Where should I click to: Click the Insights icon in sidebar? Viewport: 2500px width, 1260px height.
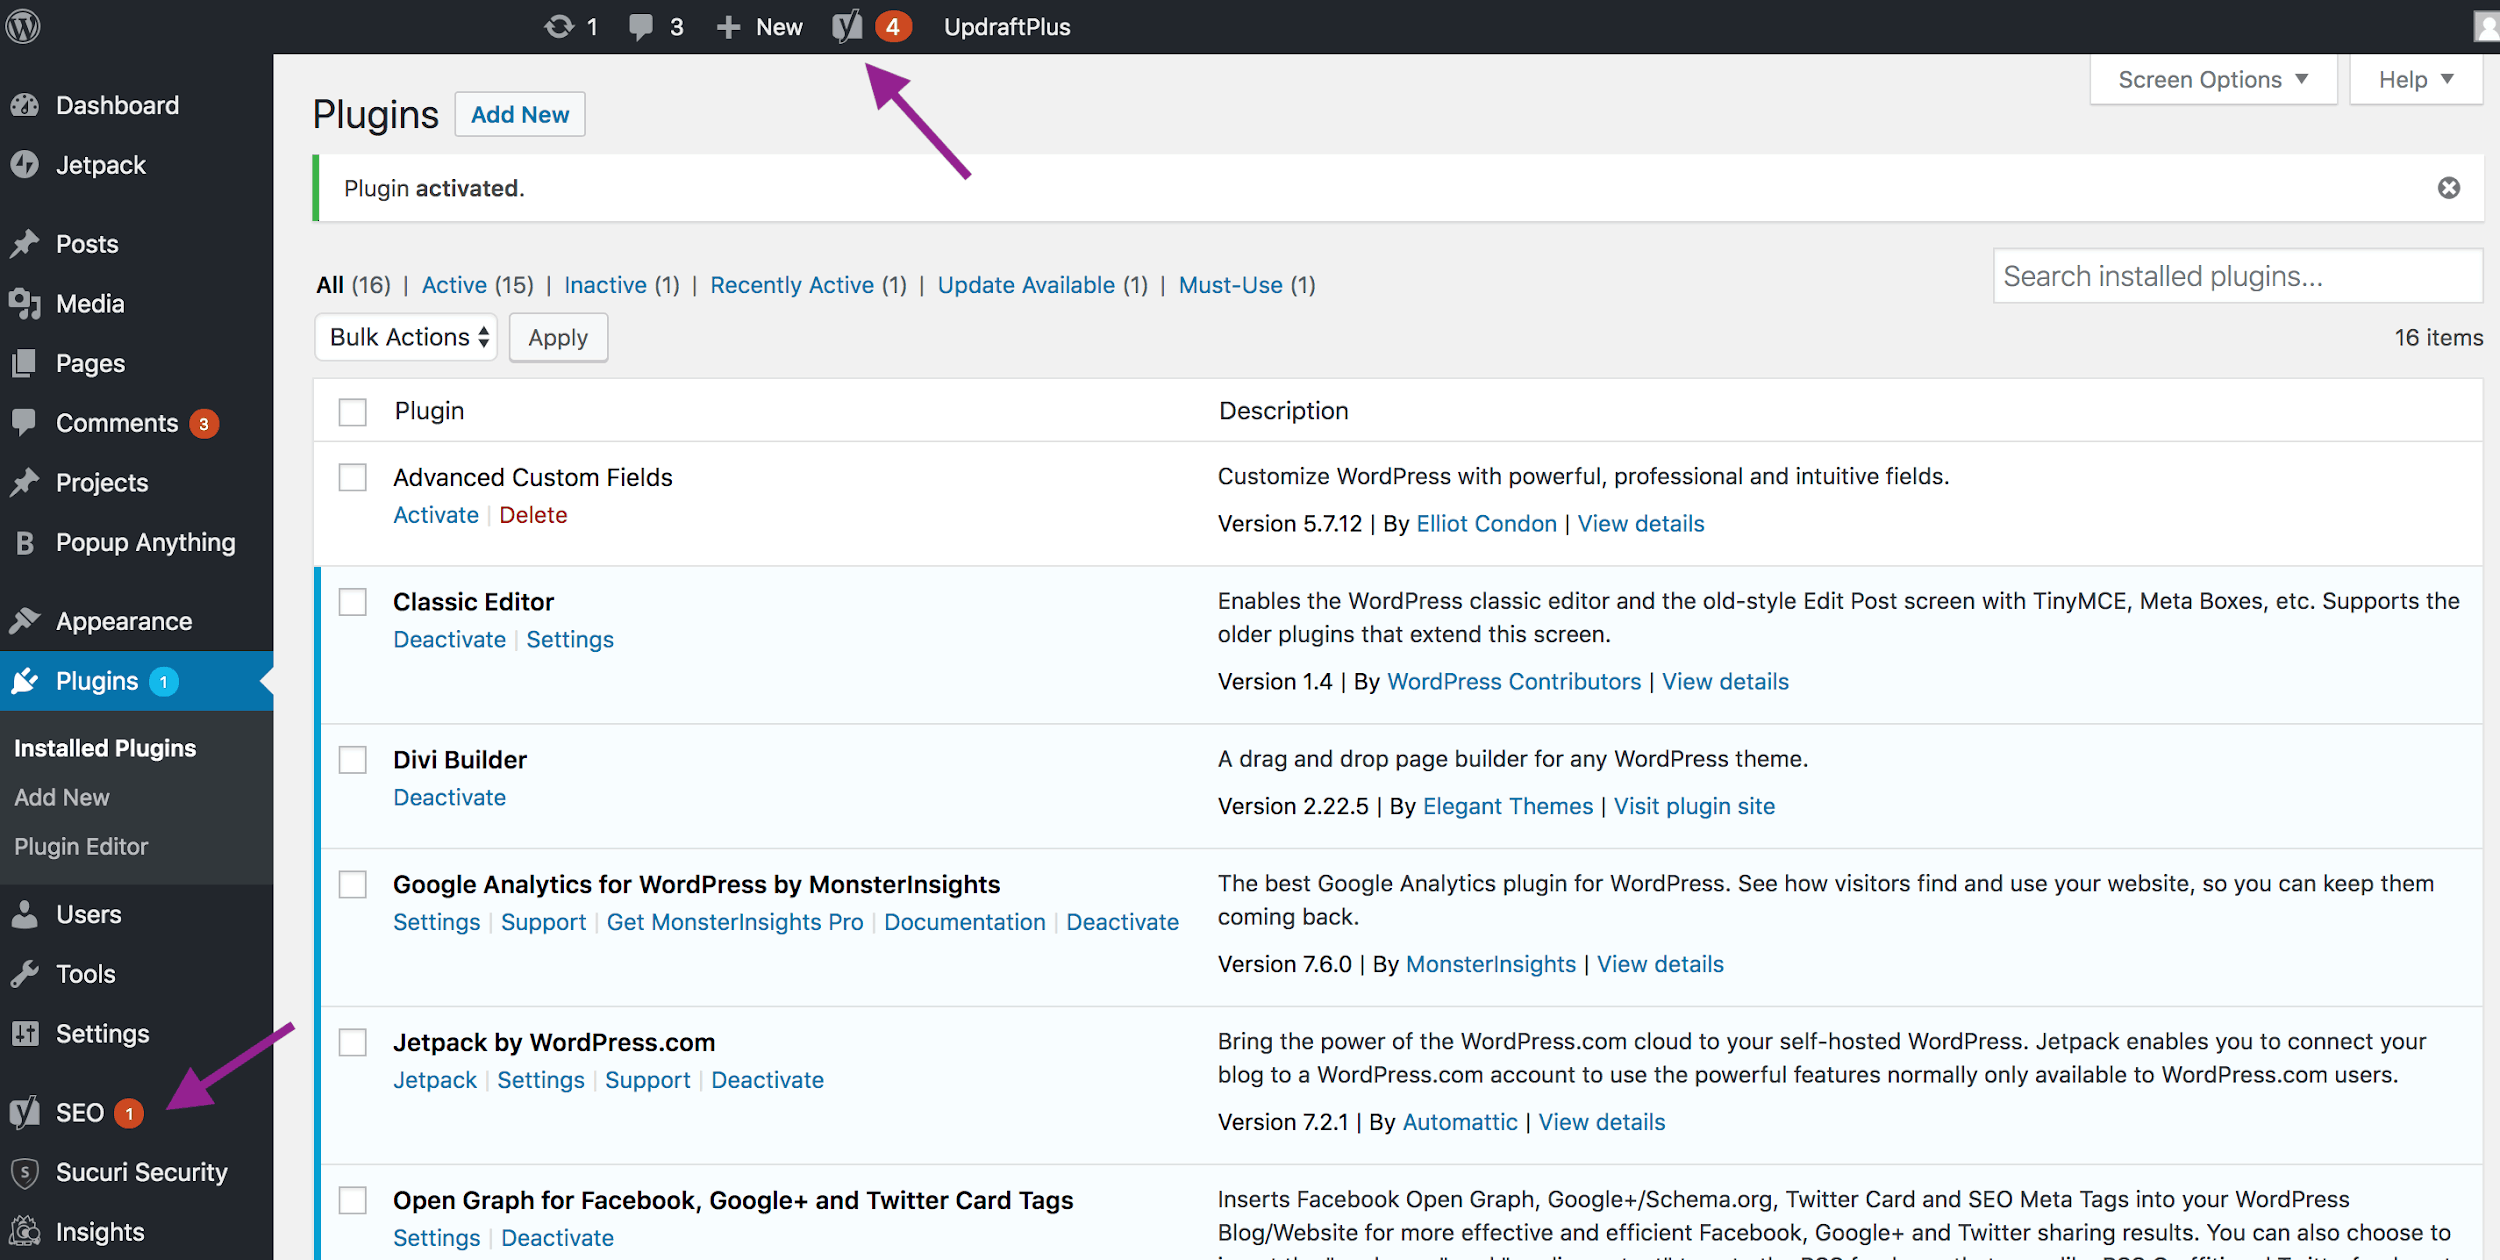click(x=25, y=1232)
